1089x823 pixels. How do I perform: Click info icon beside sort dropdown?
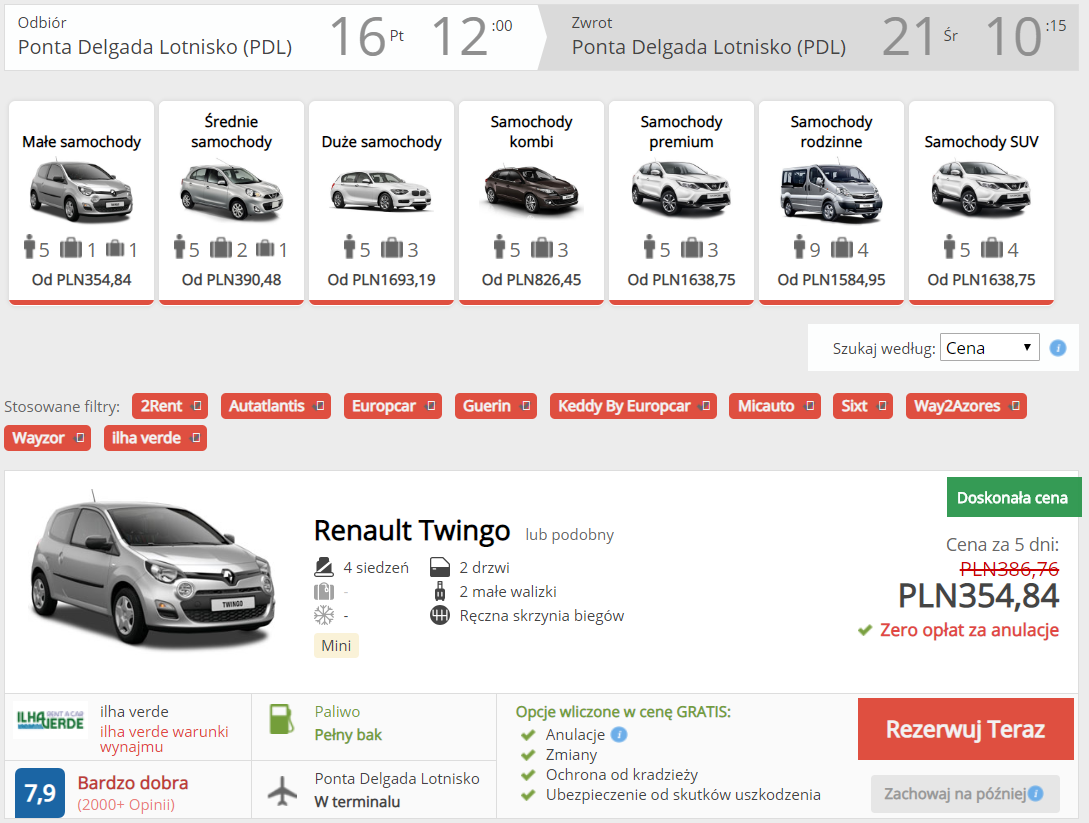1058,348
